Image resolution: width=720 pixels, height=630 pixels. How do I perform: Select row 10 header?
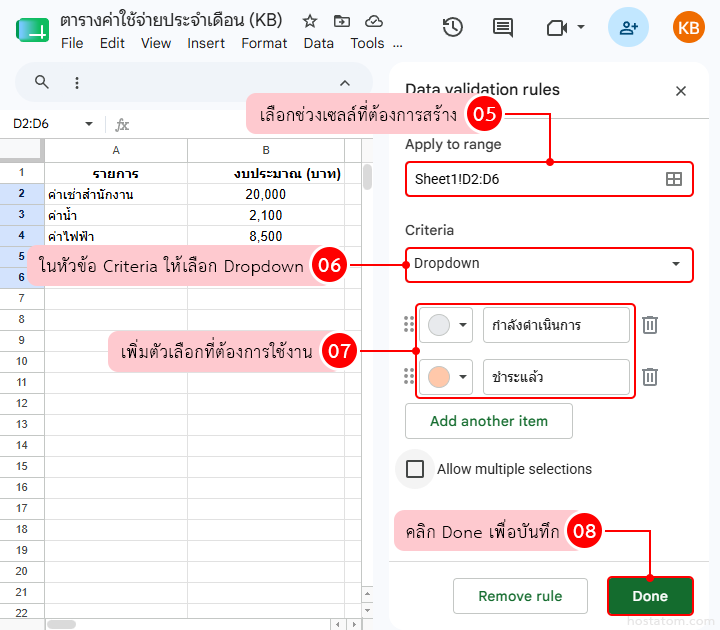[x=22, y=361]
